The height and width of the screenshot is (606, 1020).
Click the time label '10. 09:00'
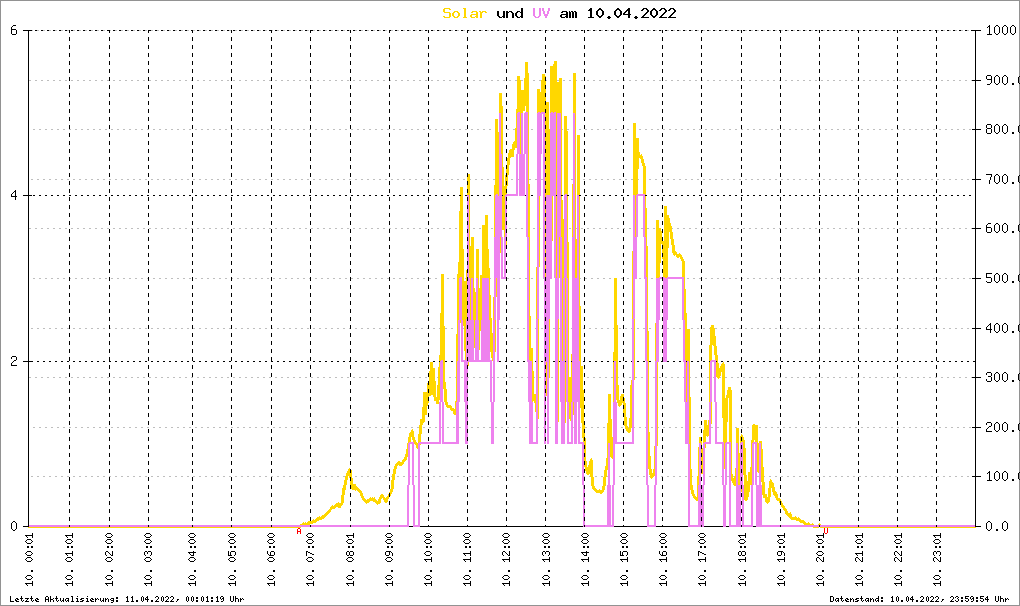pos(389,560)
